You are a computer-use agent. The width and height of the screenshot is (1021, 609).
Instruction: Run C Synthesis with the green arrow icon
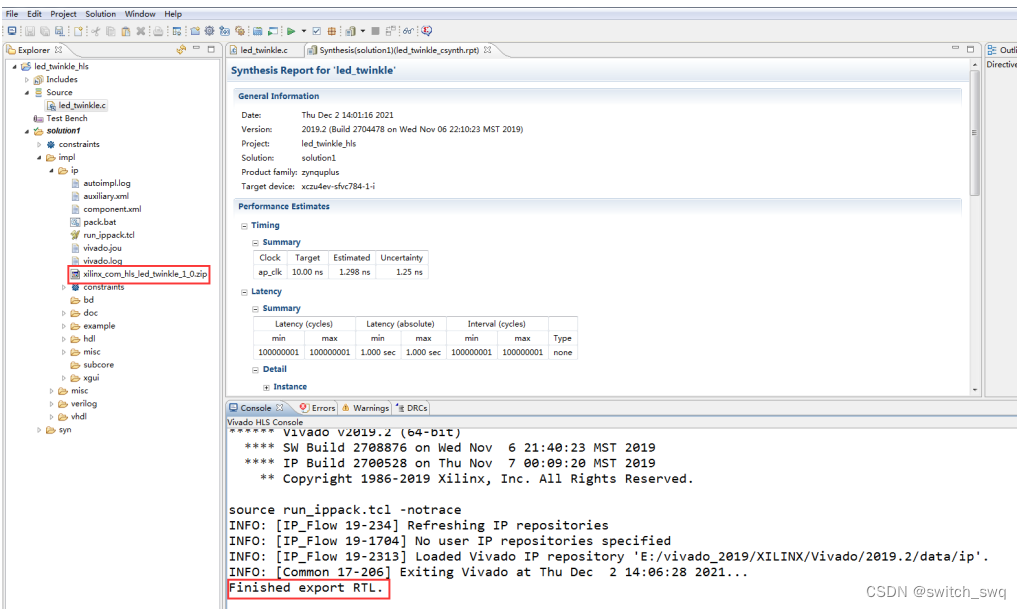[291, 30]
